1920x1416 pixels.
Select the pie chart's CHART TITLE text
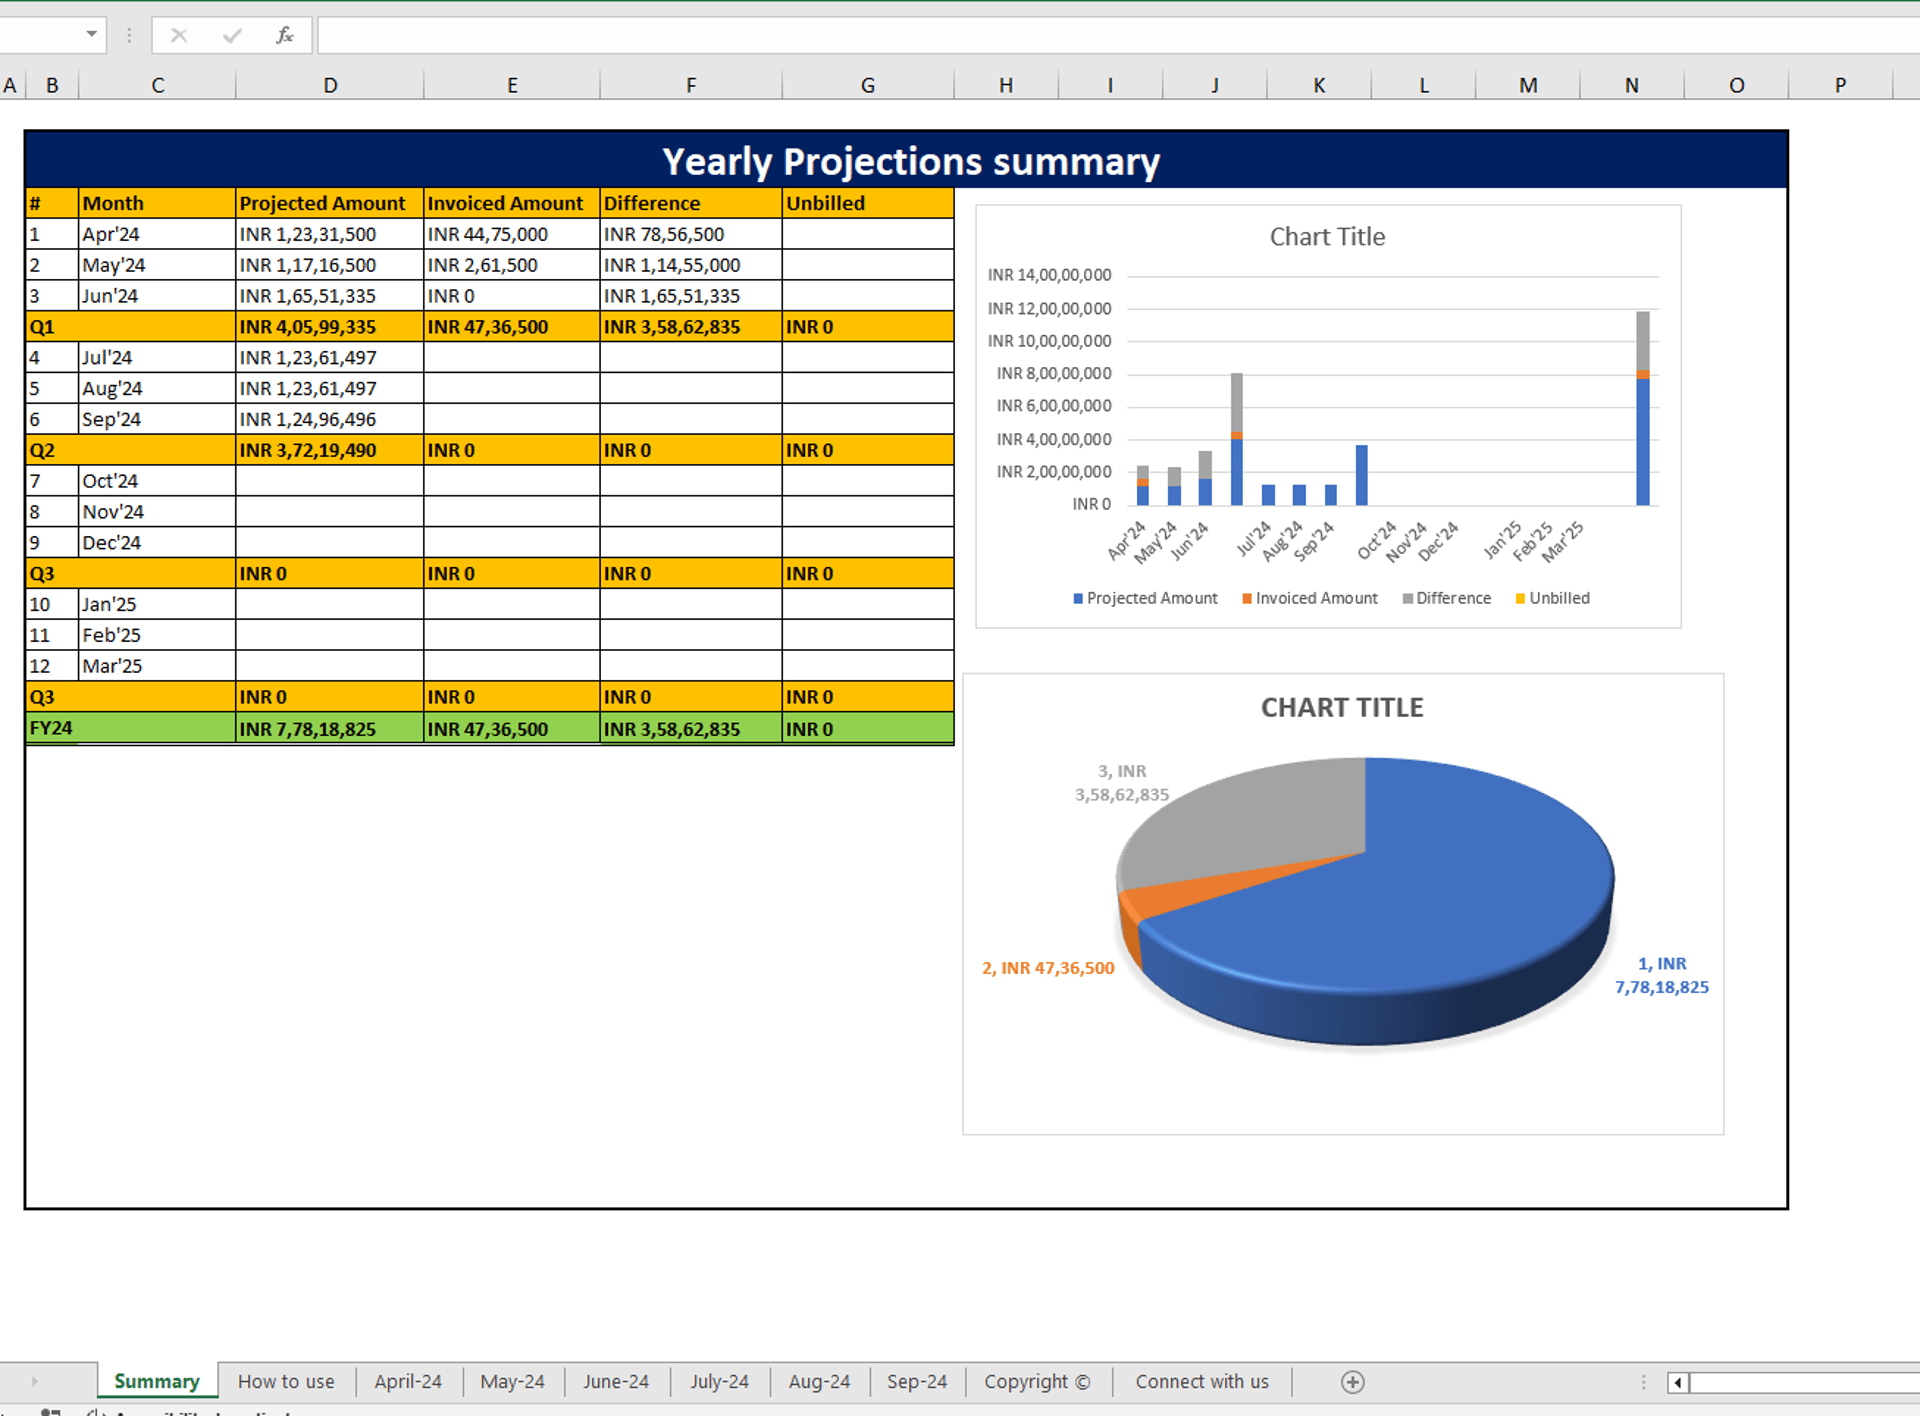(x=1341, y=708)
